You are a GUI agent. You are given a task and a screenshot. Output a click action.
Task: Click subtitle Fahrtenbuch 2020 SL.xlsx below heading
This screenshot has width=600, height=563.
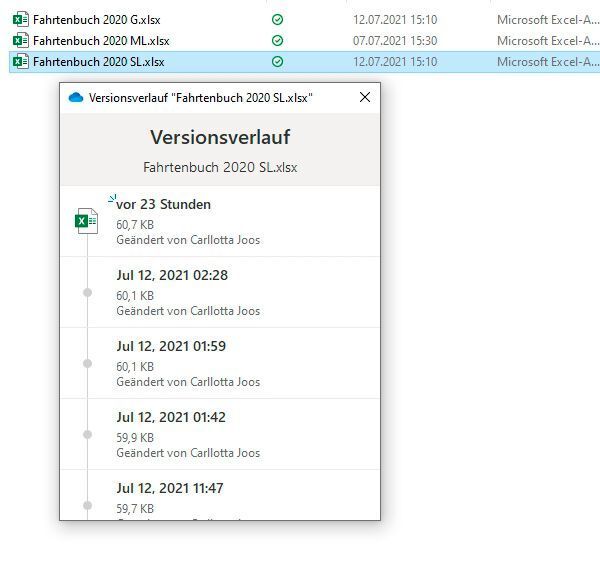pyautogui.click(x=220, y=167)
